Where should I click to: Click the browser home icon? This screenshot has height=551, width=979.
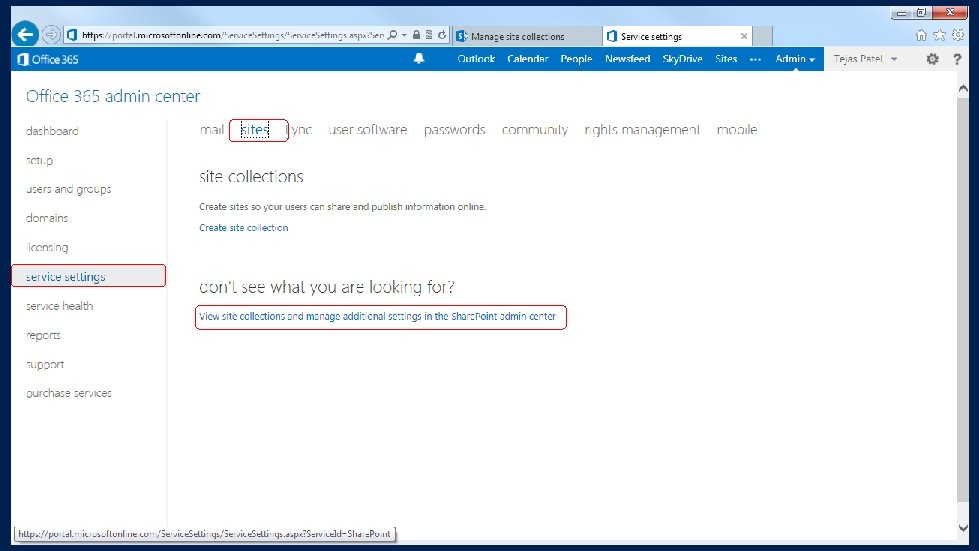point(921,36)
